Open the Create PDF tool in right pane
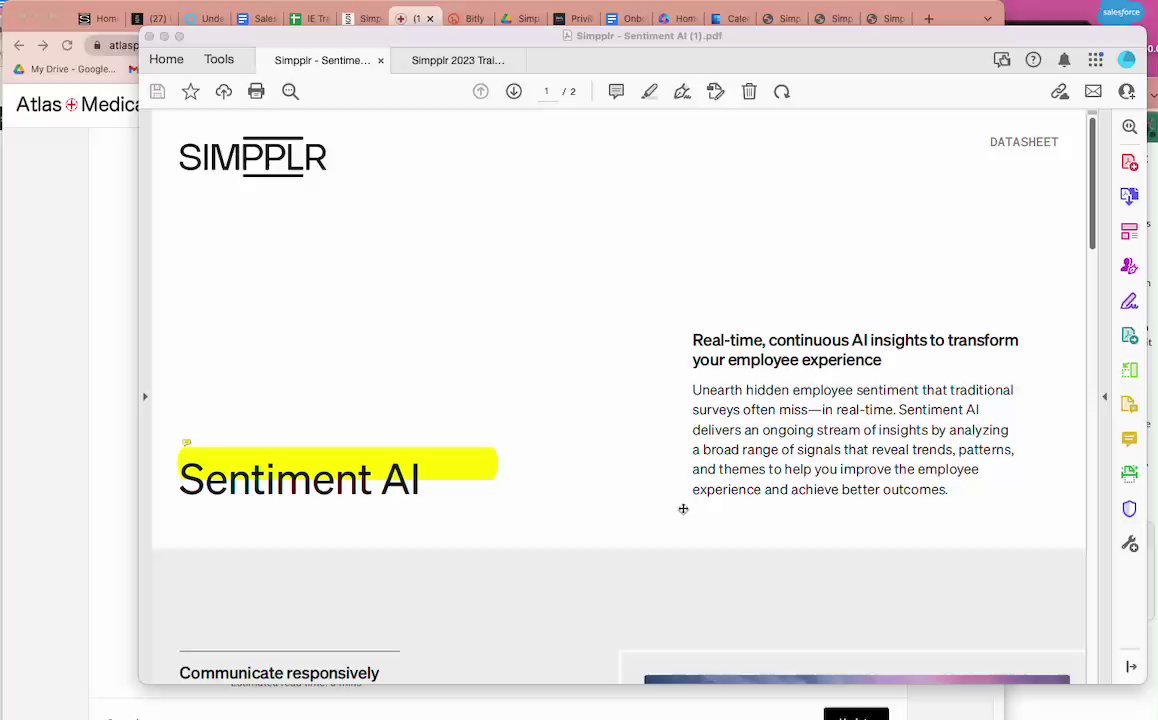The width and height of the screenshot is (1158, 720). click(x=1129, y=162)
